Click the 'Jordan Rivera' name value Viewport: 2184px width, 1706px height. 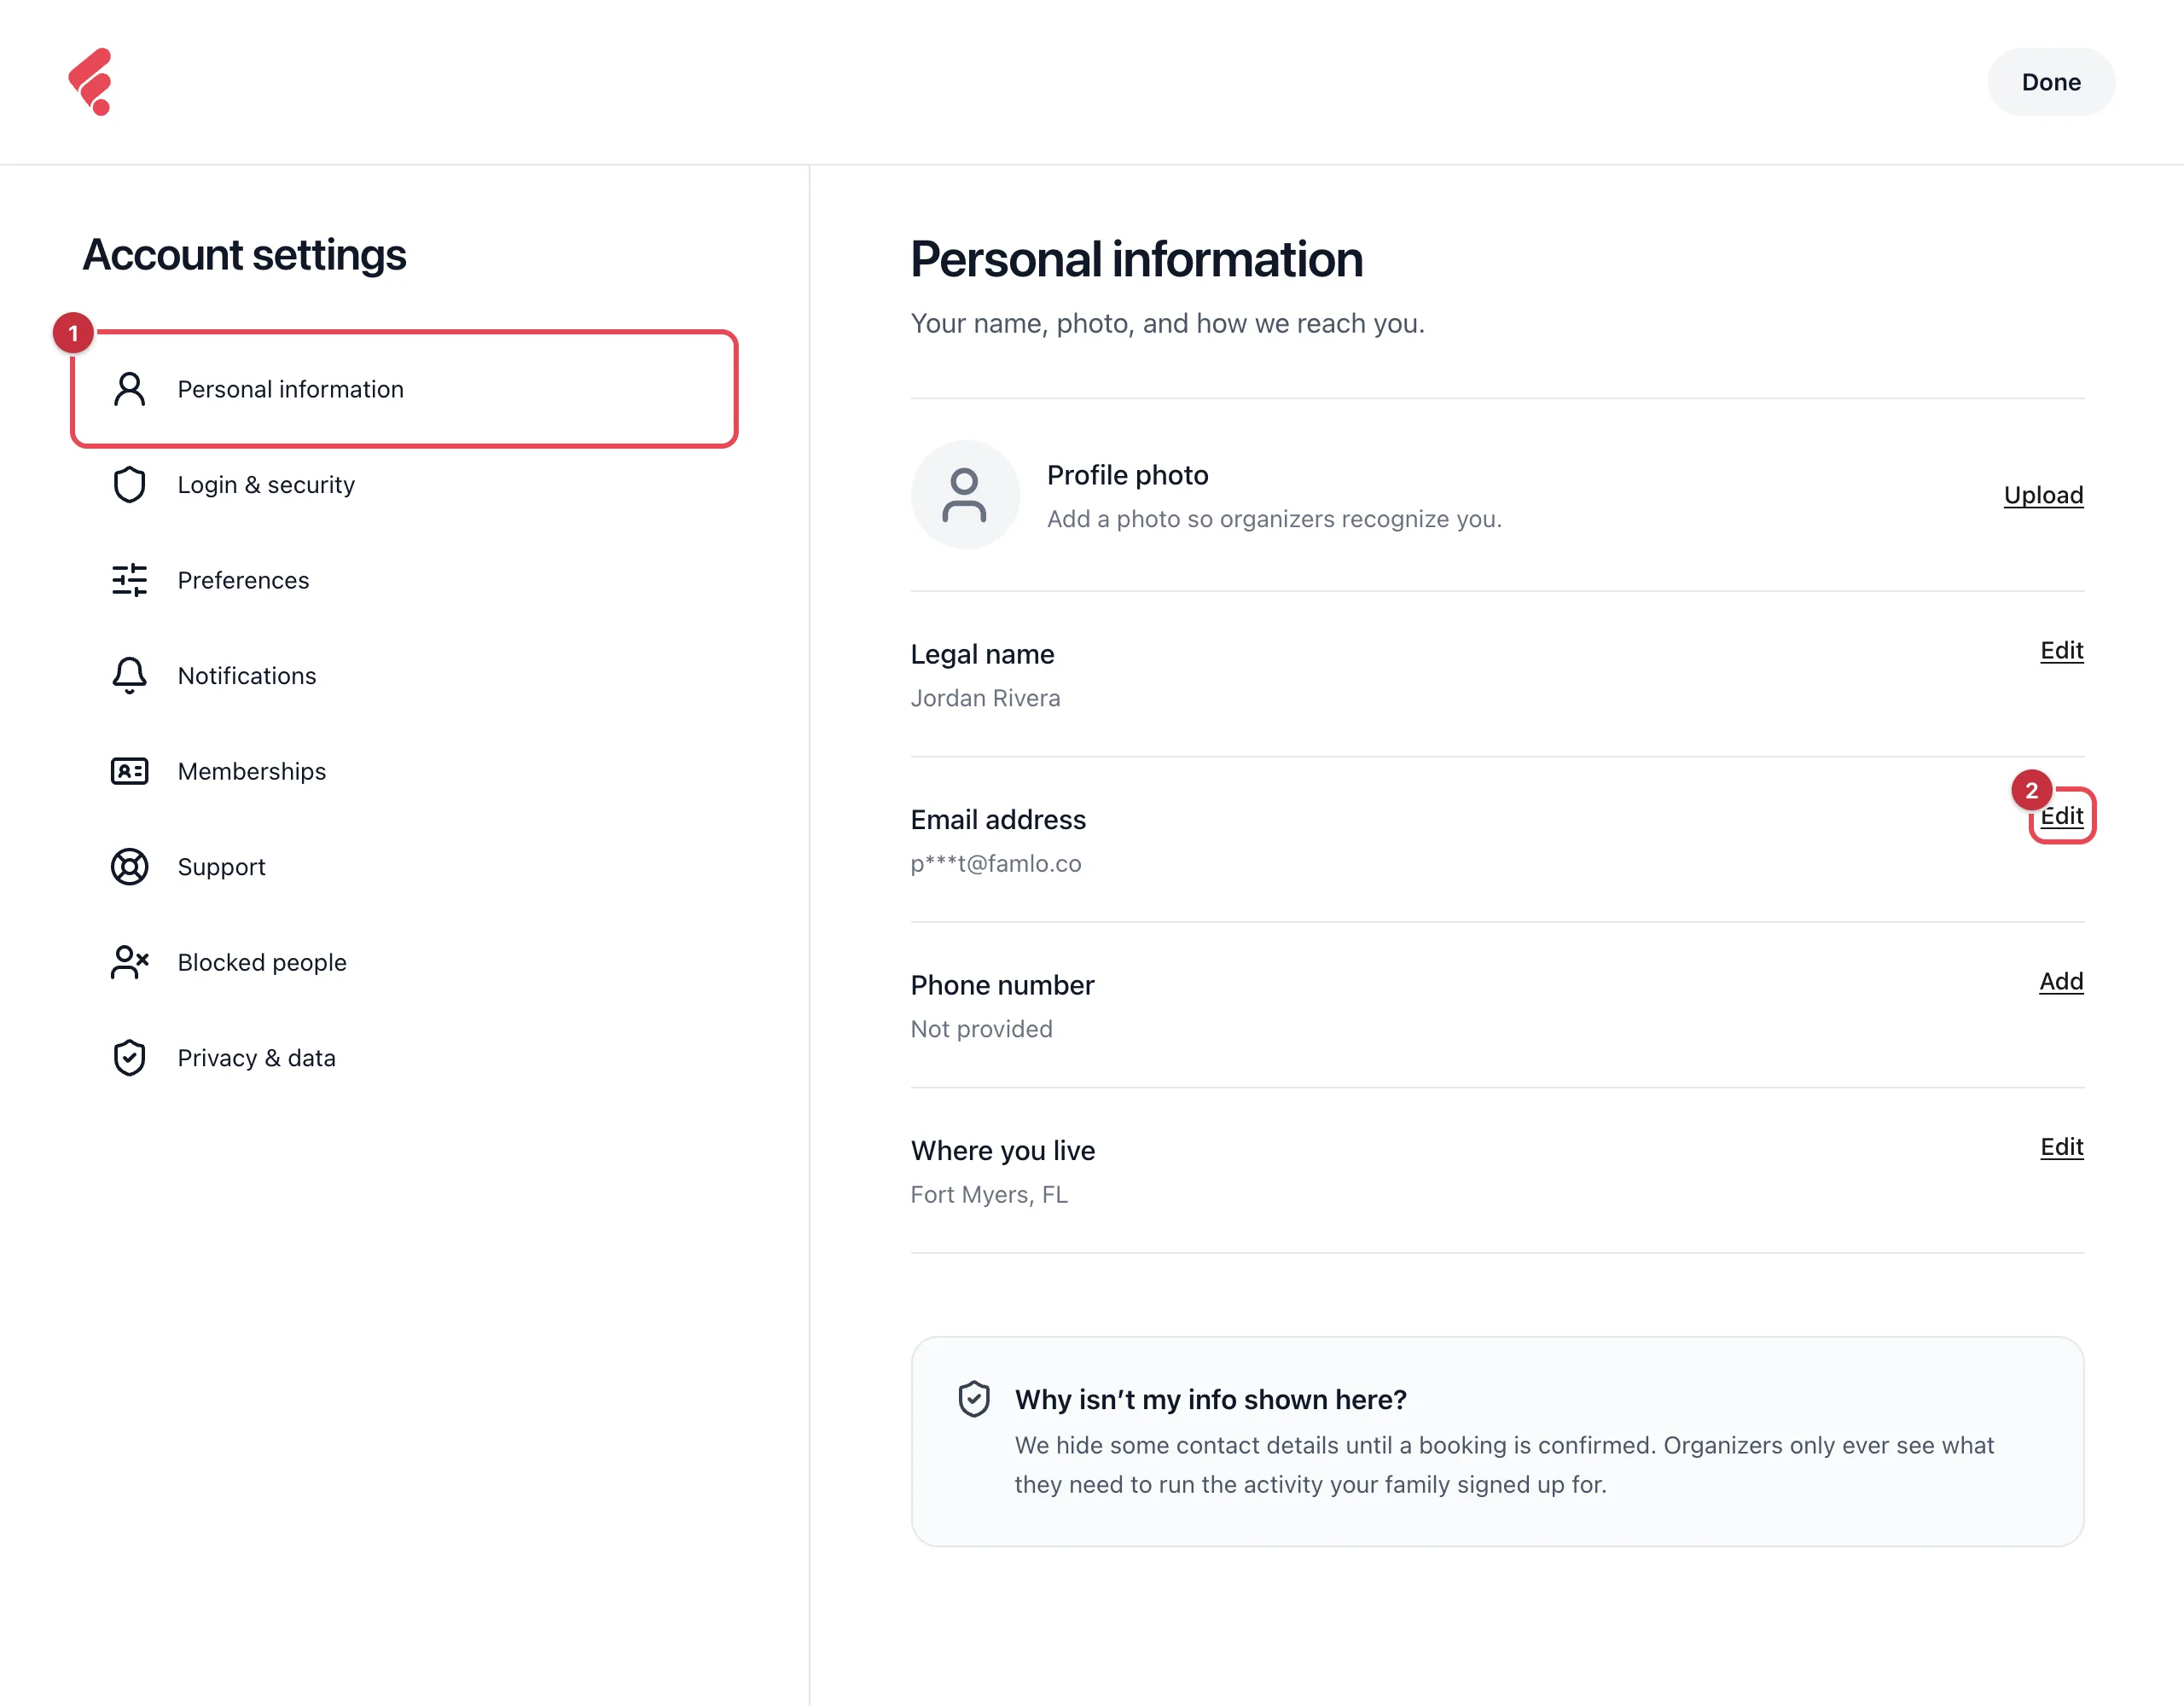pyautogui.click(x=985, y=698)
